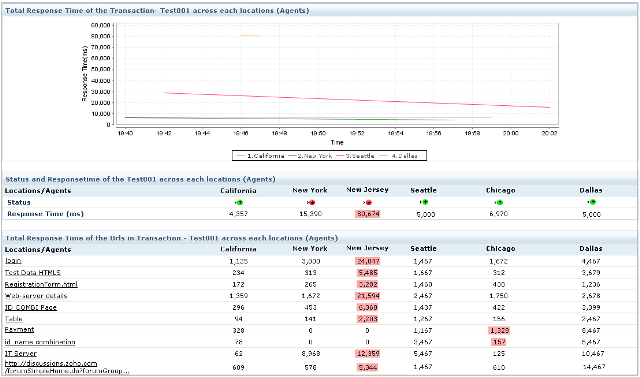Screen dimensions: 640x377
Task: Click the Status row label
Action: (19, 202)
